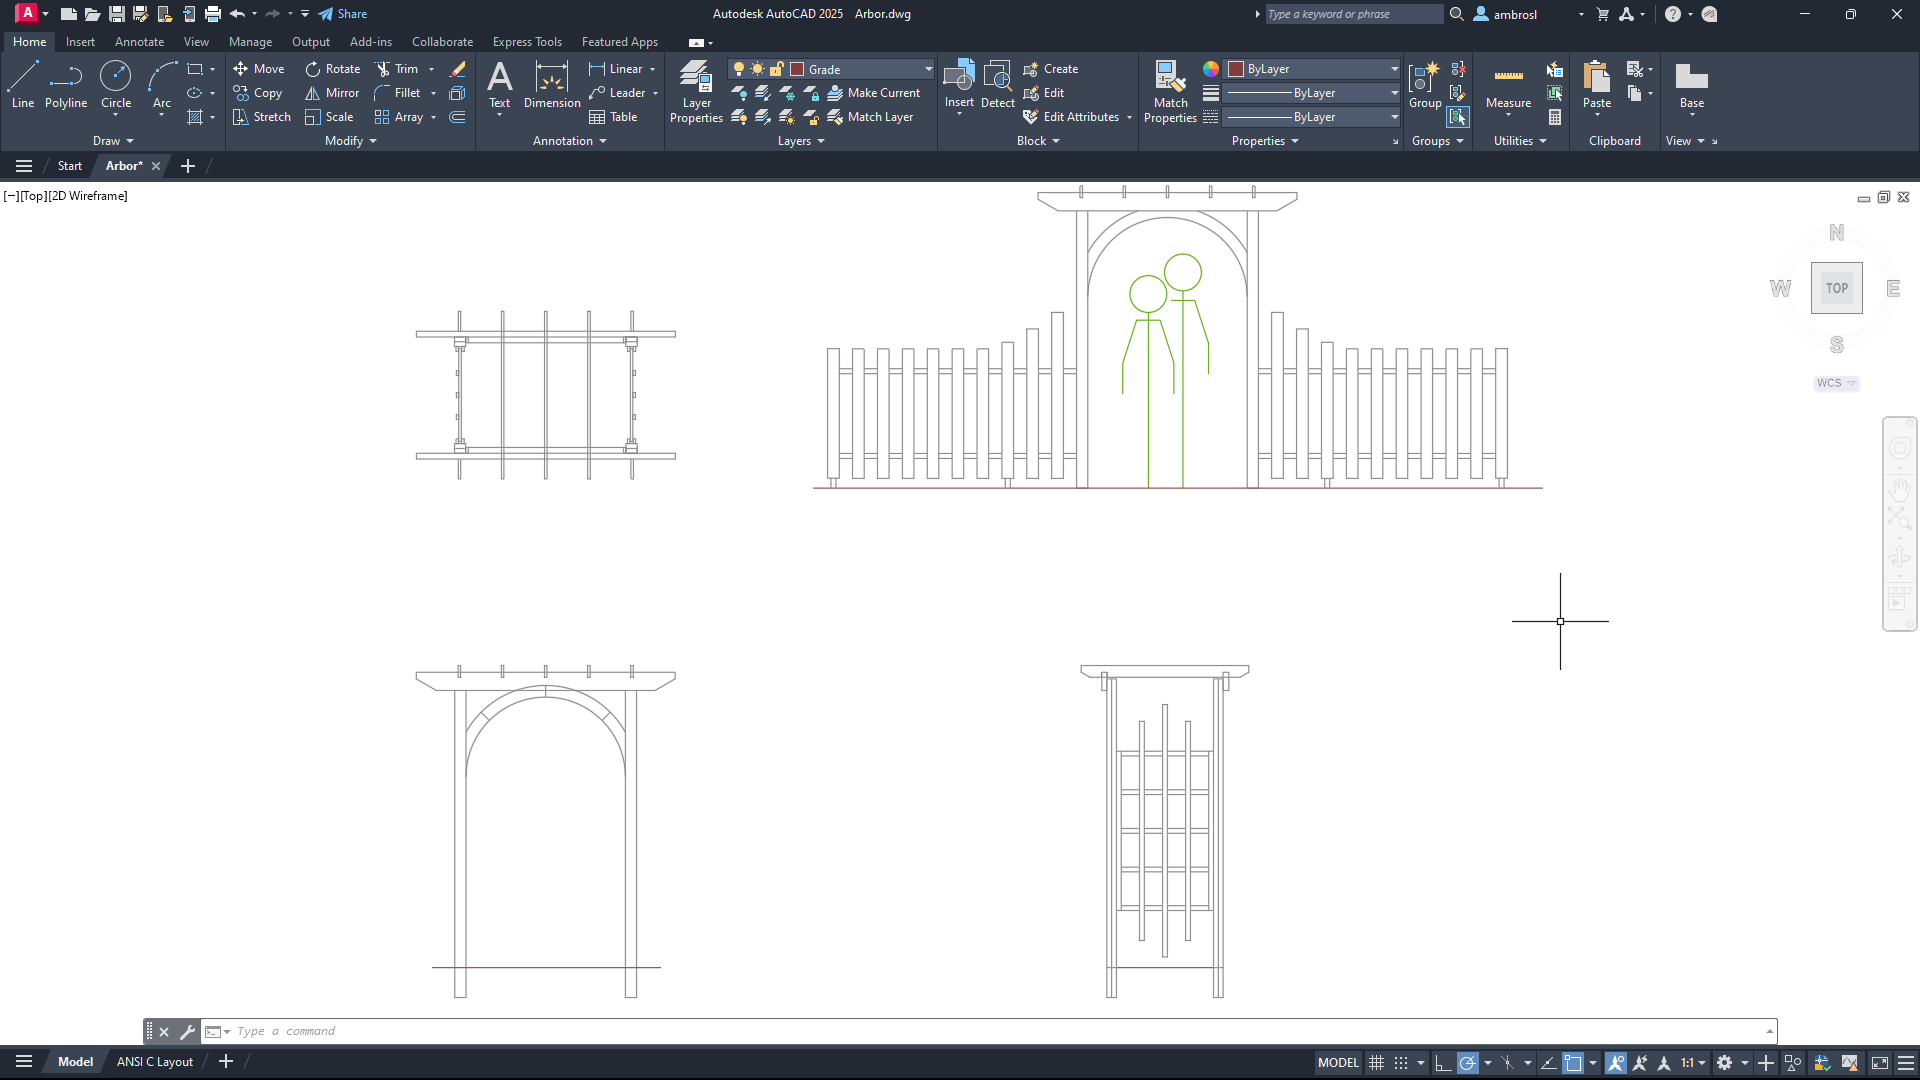Viewport: 1920px width, 1080px height.
Task: Click Make Current layer button
Action: (x=874, y=93)
